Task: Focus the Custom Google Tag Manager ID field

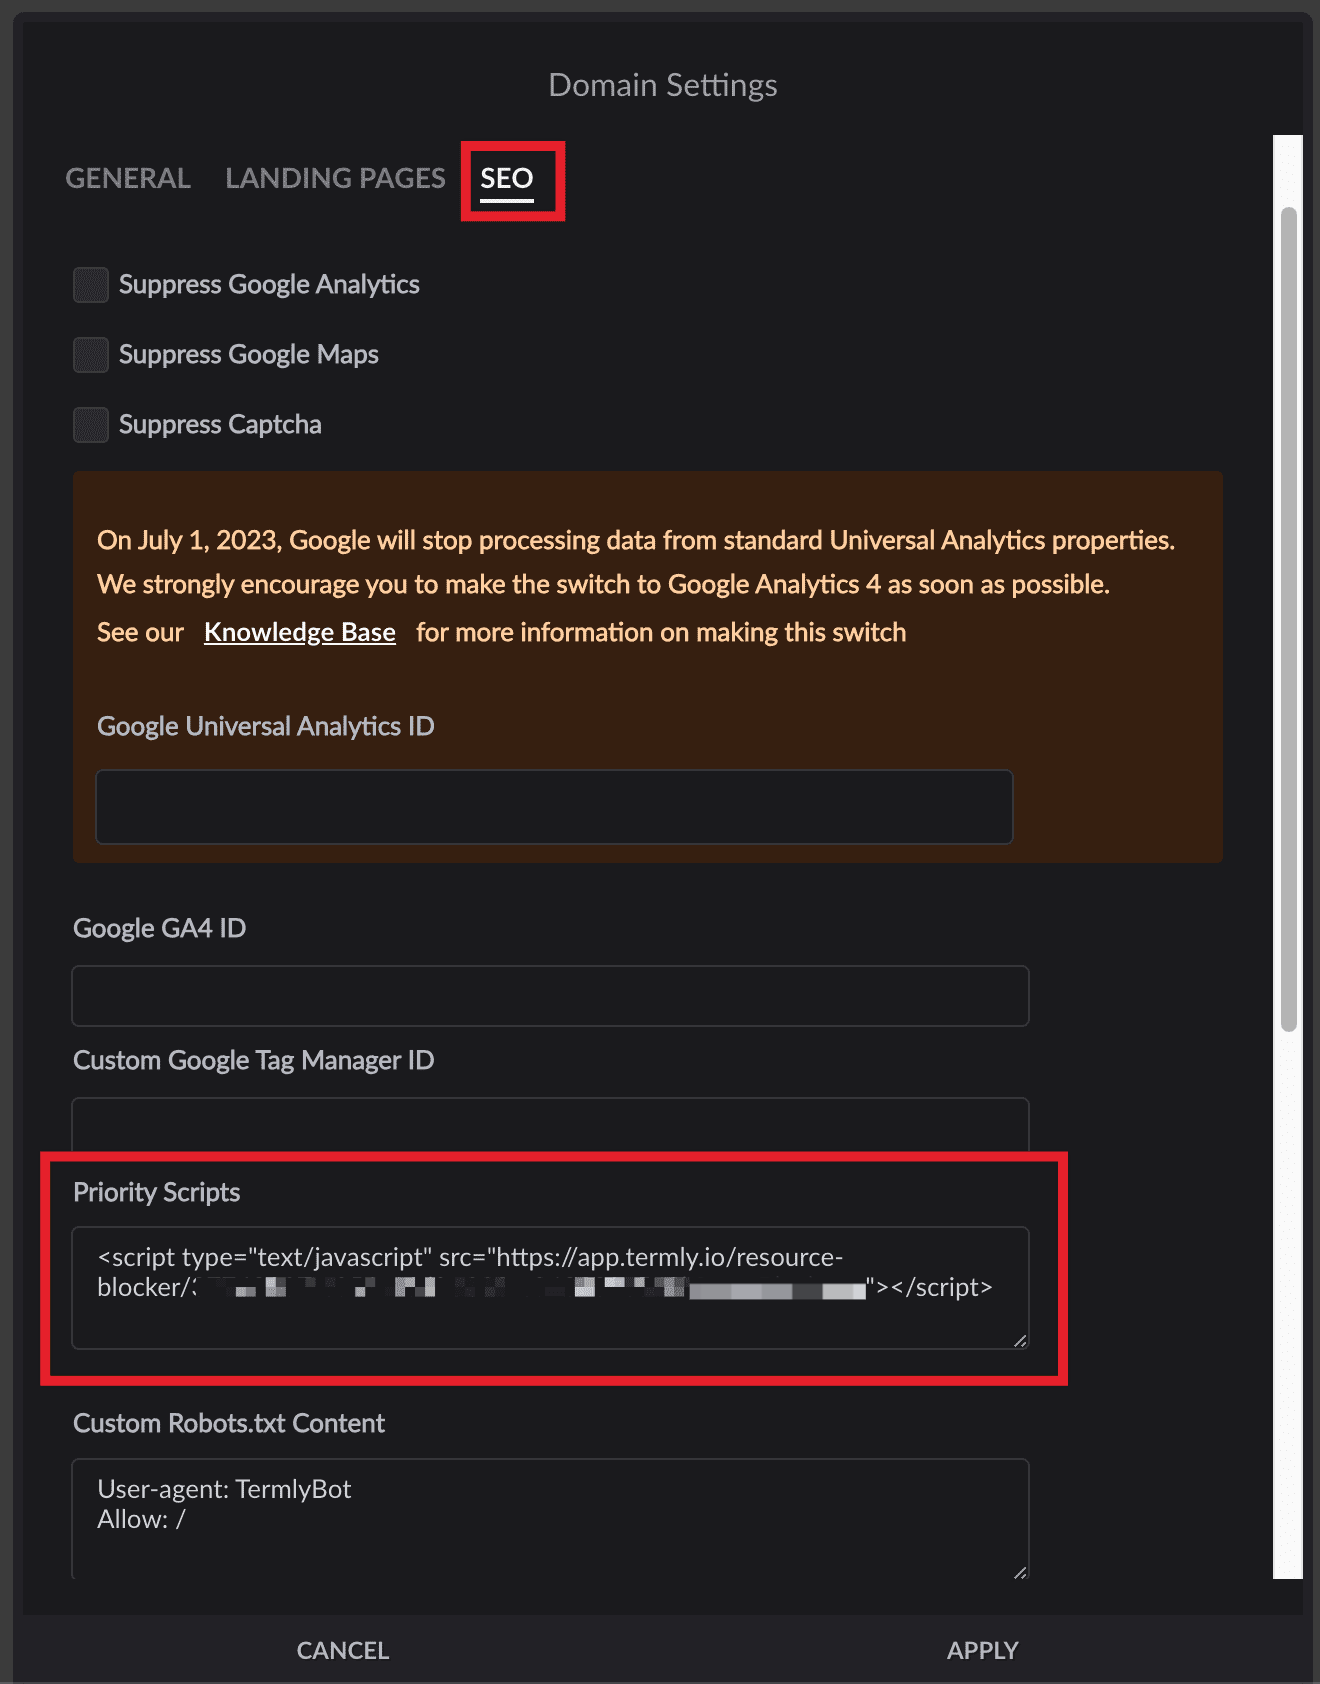Action: click(x=550, y=1125)
